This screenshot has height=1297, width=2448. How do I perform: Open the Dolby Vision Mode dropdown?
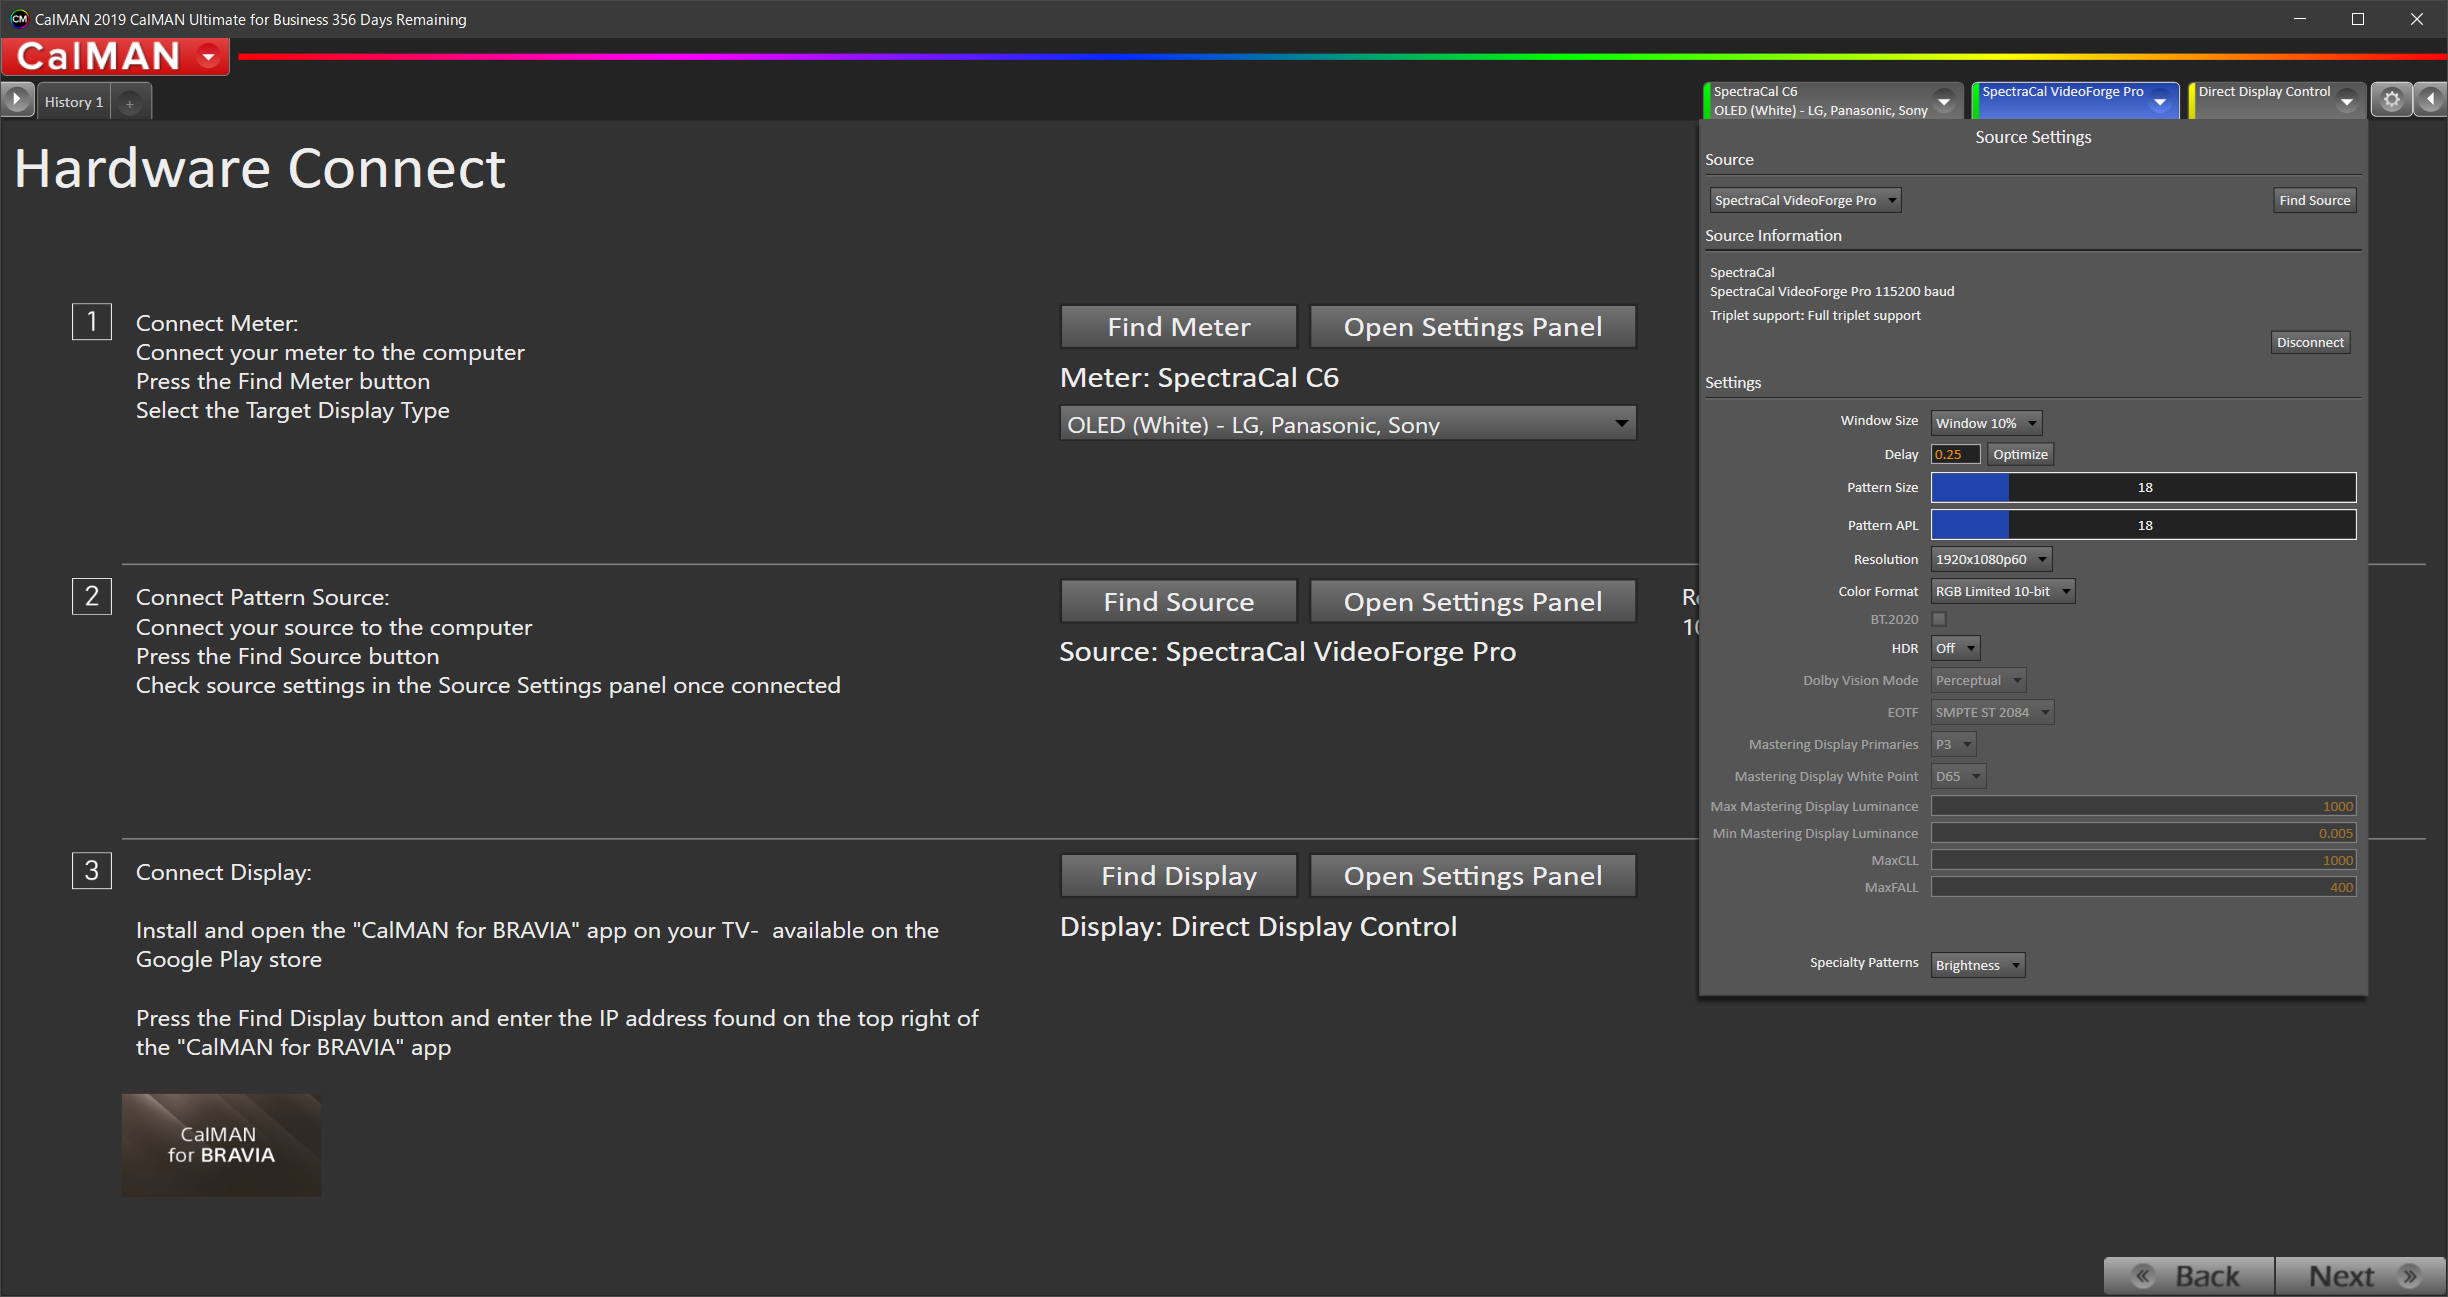1978,680
